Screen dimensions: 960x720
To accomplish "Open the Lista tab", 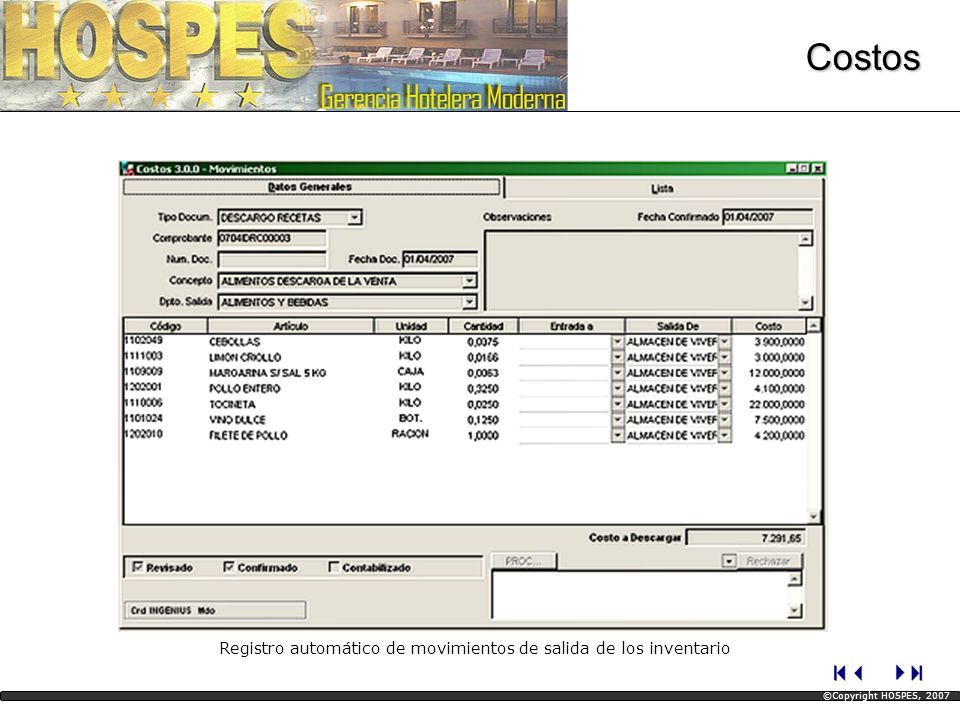I will pos(662,189).
